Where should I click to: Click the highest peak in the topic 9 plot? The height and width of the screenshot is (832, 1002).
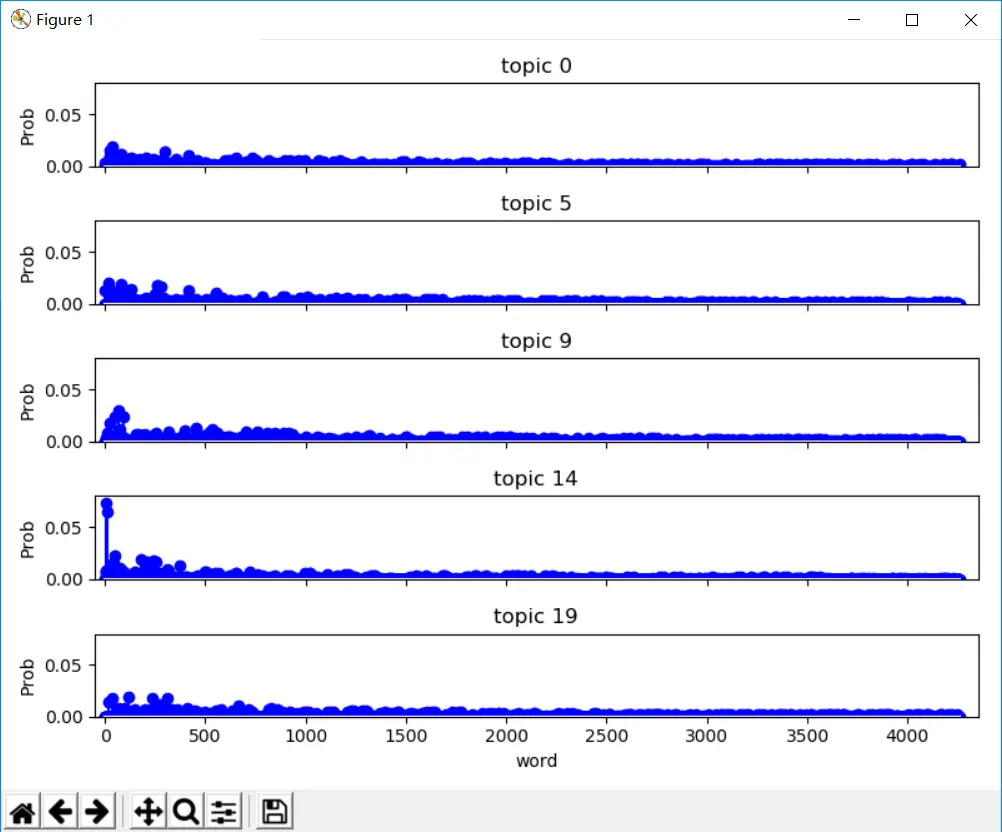[x=119, y=411]
